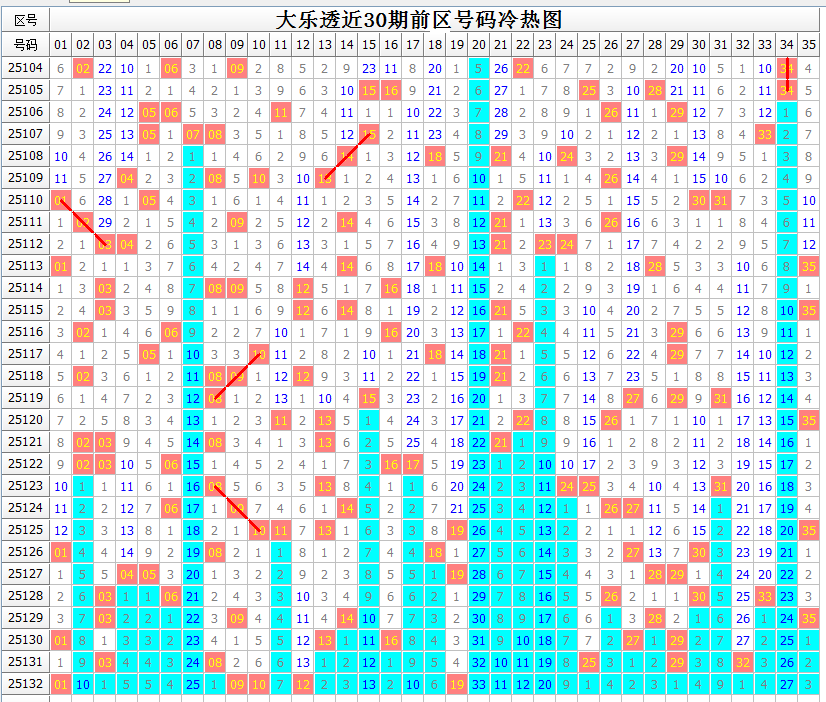Click red cell 35 in row 25113
Viewport: 826px width, 702px height.
pyautogui.click(x=809, y=266)
